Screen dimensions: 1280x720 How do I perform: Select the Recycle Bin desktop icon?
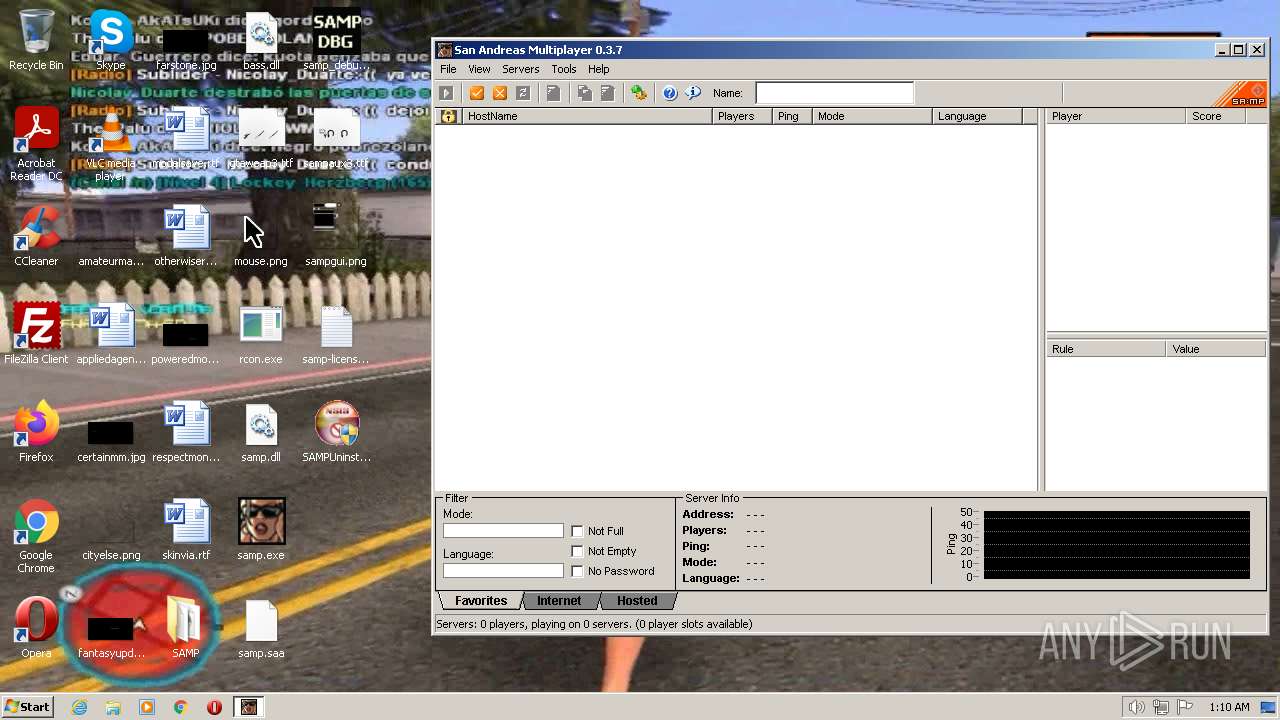[36, 40]
